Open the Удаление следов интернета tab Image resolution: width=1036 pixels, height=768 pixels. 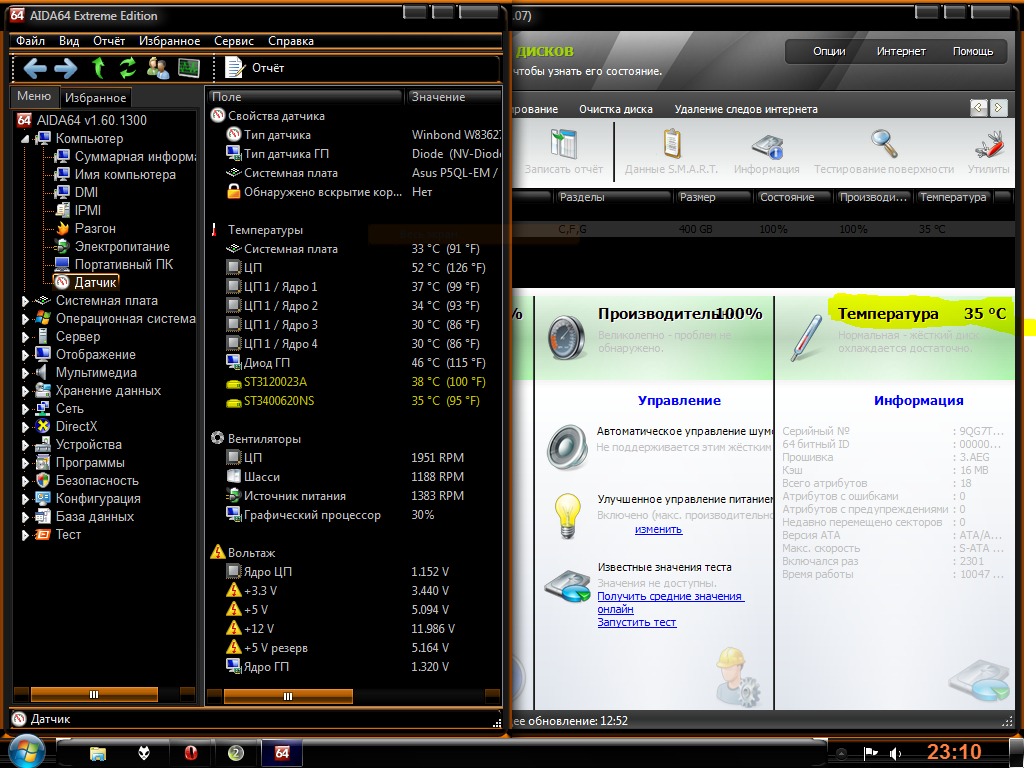[746, 109]
